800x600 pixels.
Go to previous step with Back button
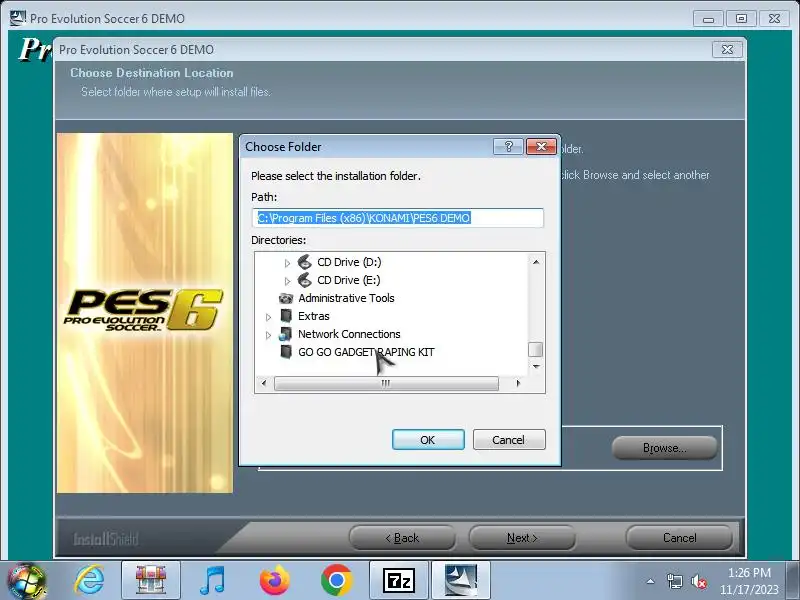[x=402, y=538]
